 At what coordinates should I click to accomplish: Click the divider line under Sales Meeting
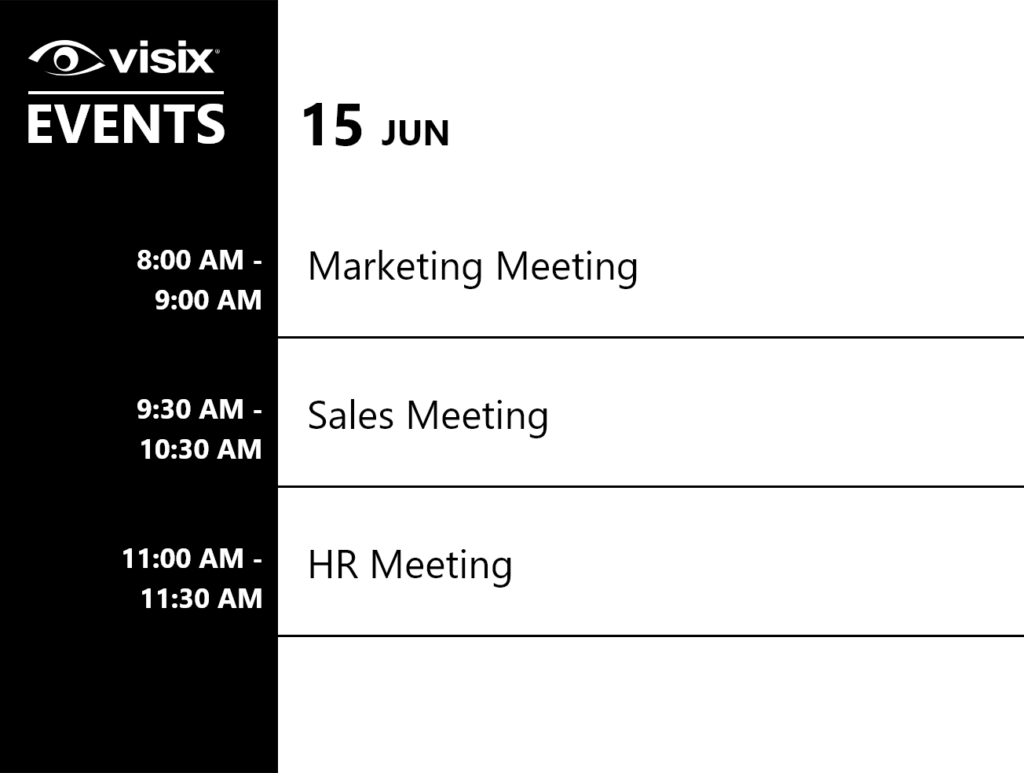click(650, 487)
